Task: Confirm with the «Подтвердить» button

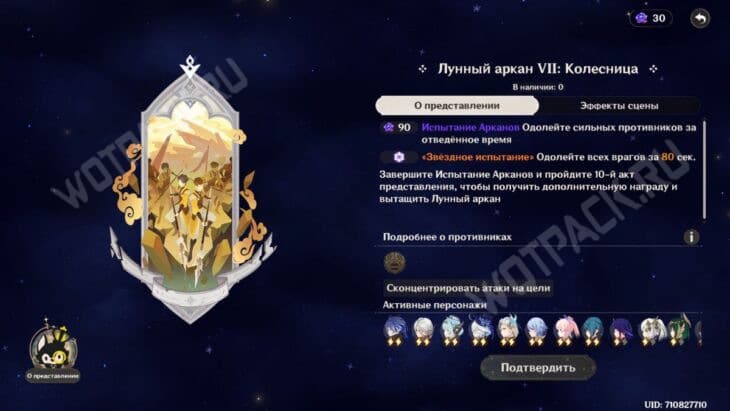Action: coord(538,368)
